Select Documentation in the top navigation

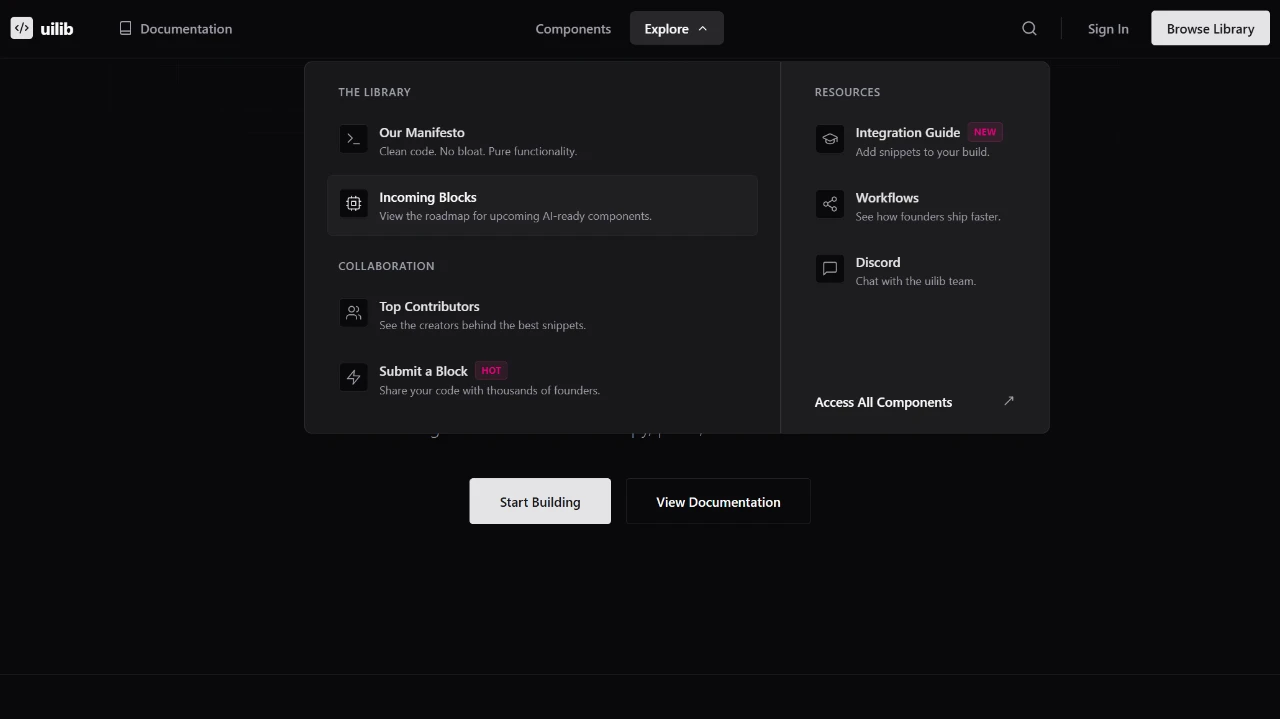[184, 28]
